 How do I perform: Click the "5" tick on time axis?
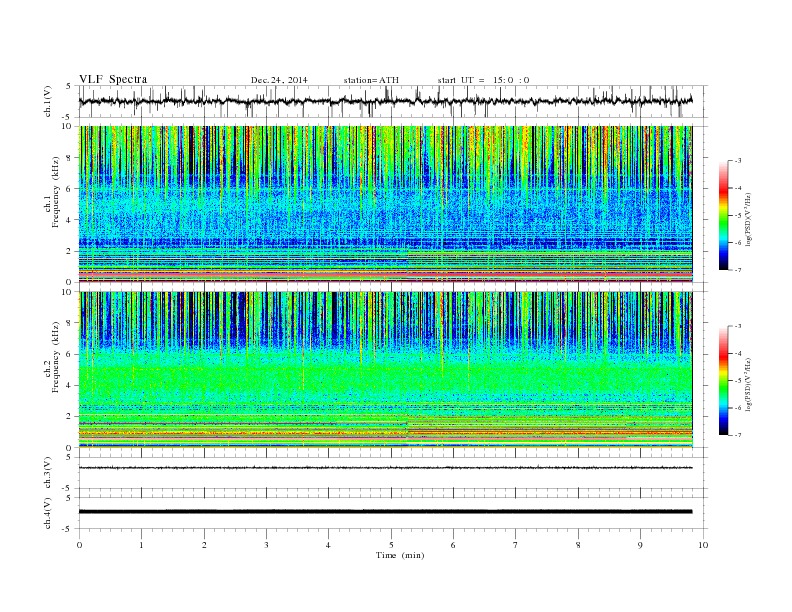[391, 545]
